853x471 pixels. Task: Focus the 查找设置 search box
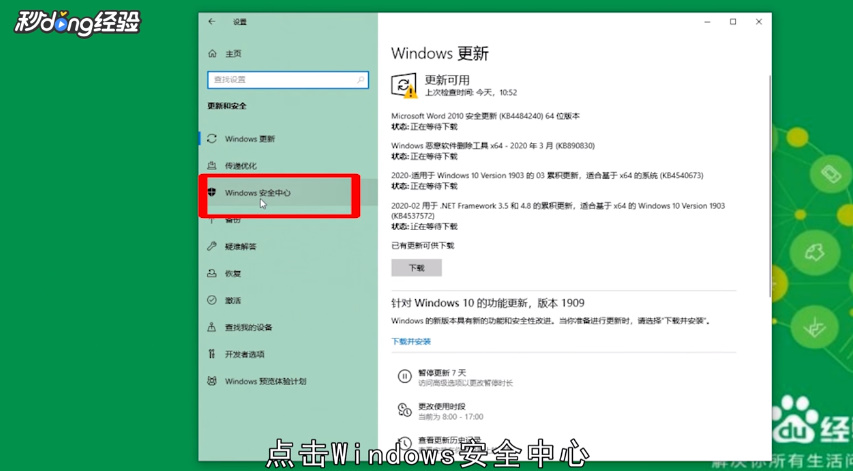288,80
